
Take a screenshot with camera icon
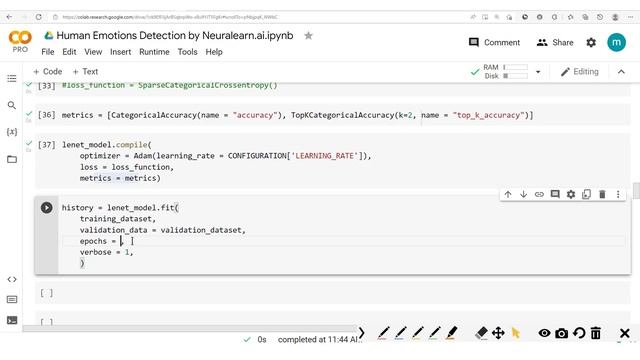(561, 333)
